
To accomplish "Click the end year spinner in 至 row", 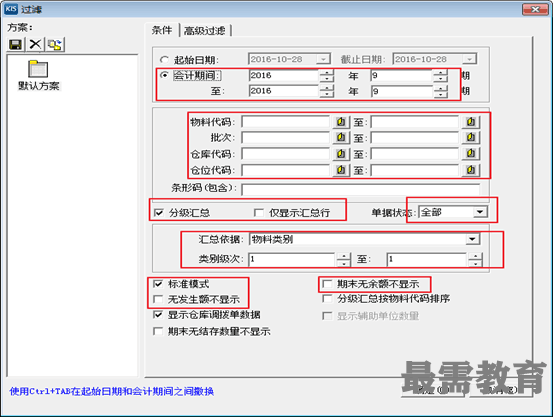I will [x=327, y=91].
